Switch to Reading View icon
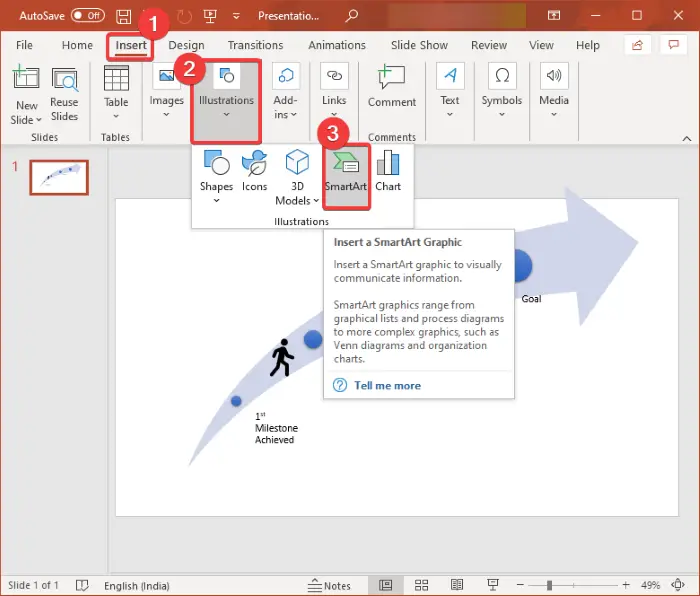 point(457,585)
